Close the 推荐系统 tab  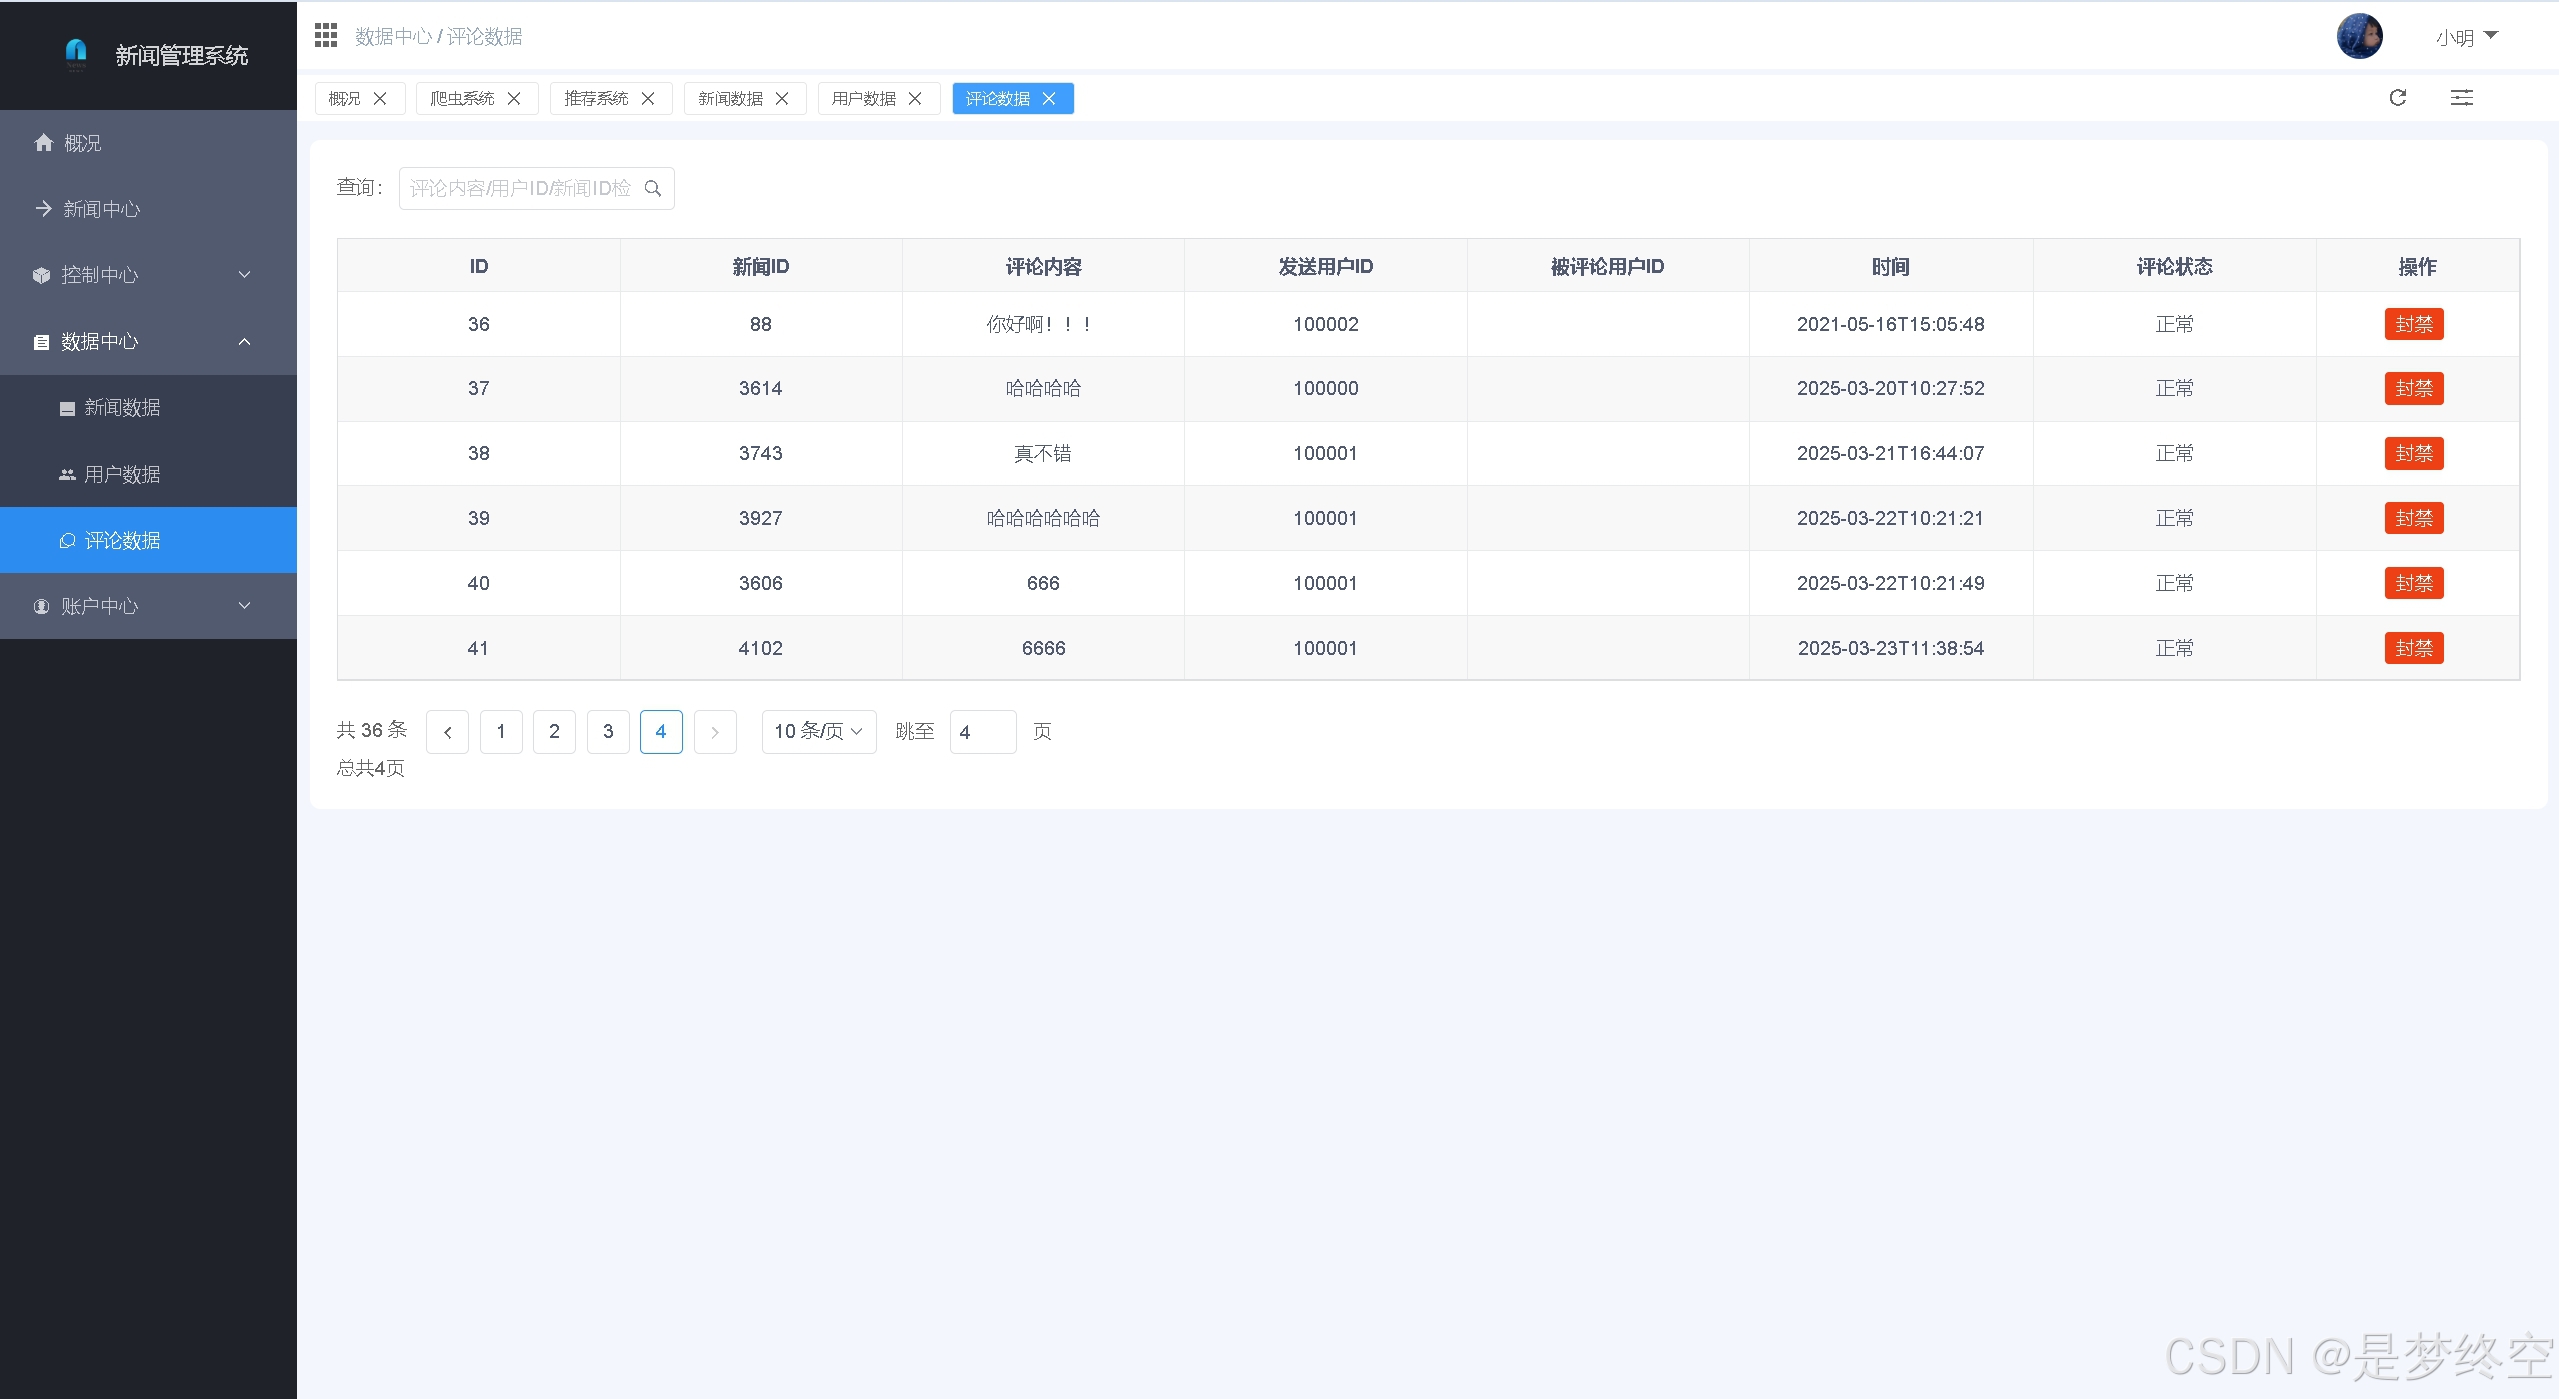648,98
